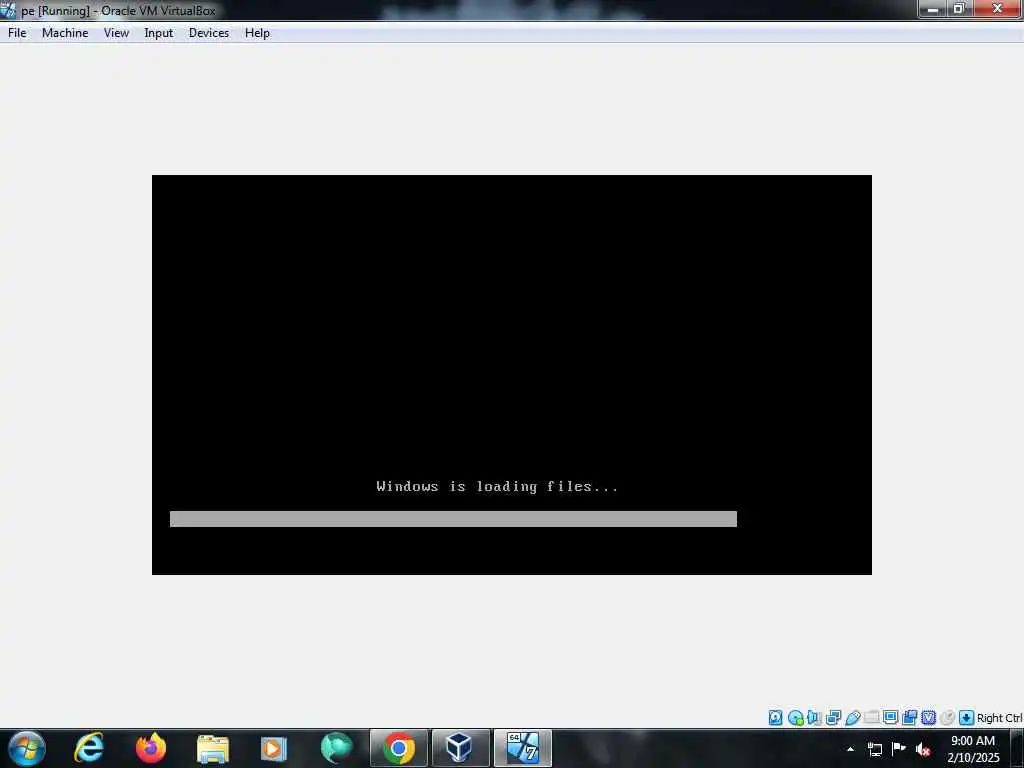Screen dimensions: 1024x768
Task: Click the Show desktop button
Action: pos(1017,749)
